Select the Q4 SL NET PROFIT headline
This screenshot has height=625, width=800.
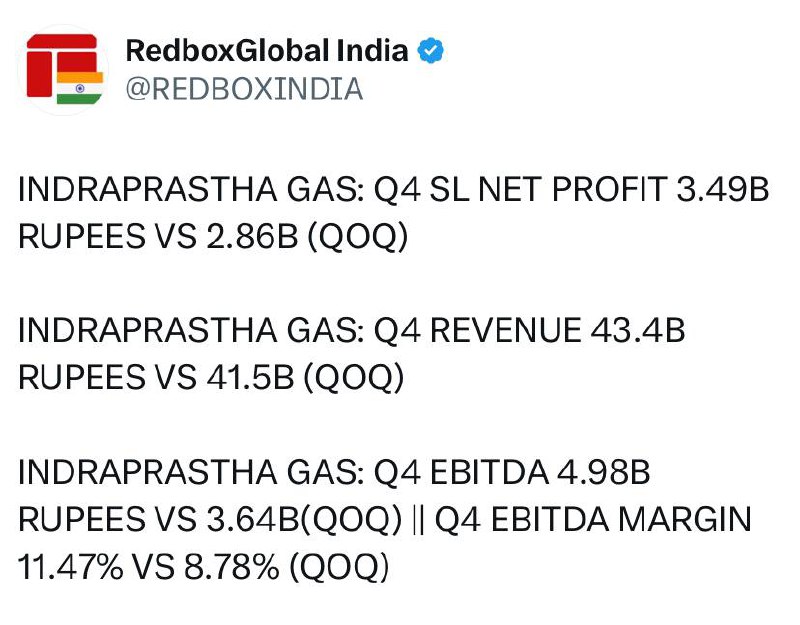[x=520, y=189]
